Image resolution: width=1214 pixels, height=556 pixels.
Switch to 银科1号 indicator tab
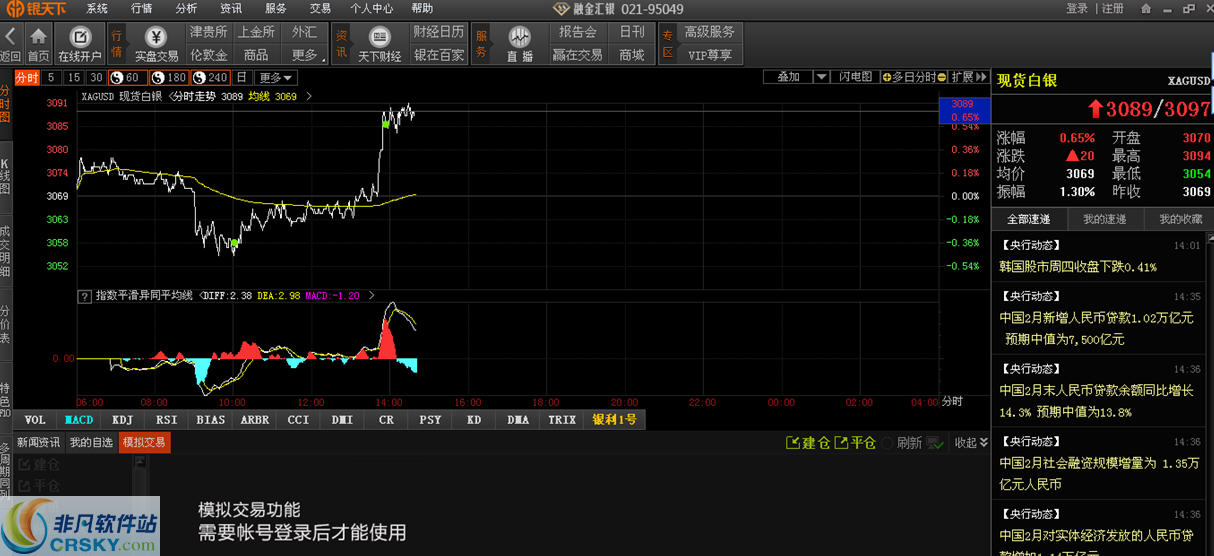pos(614,420)
